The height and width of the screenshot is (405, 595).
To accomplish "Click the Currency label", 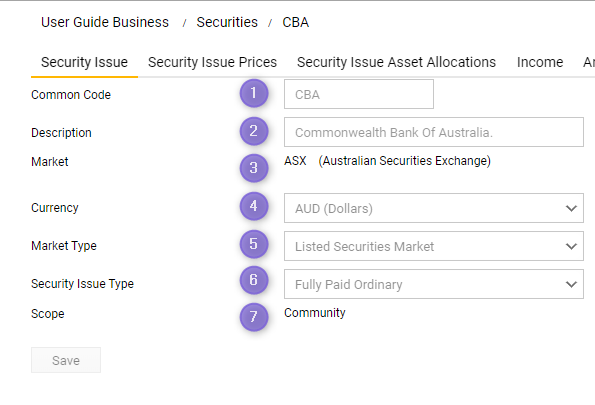I will coord(55,208).
